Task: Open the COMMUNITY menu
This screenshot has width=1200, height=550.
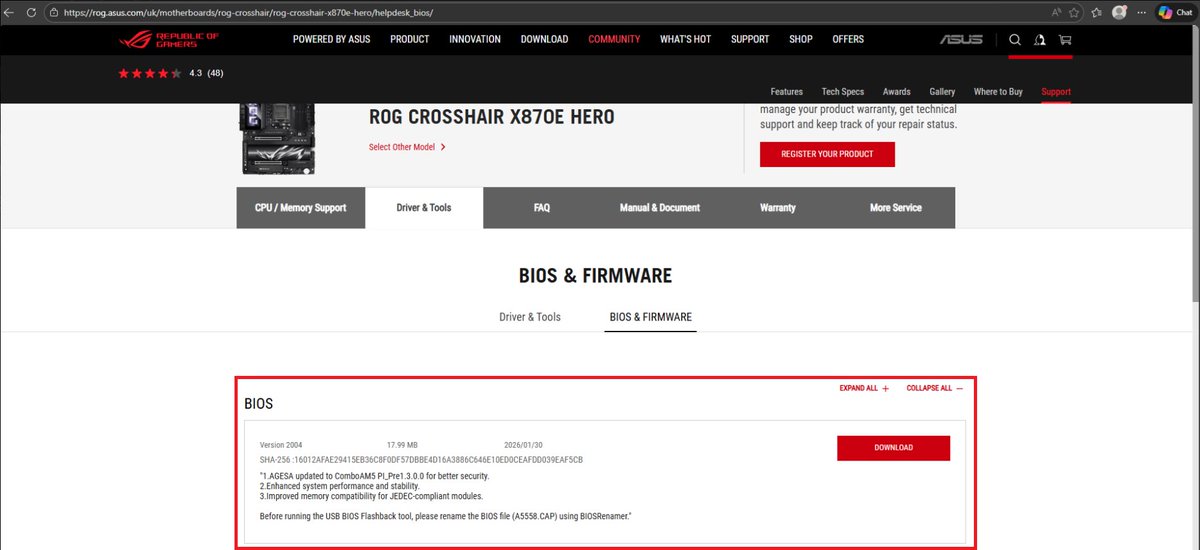Action: click(614, 39)
